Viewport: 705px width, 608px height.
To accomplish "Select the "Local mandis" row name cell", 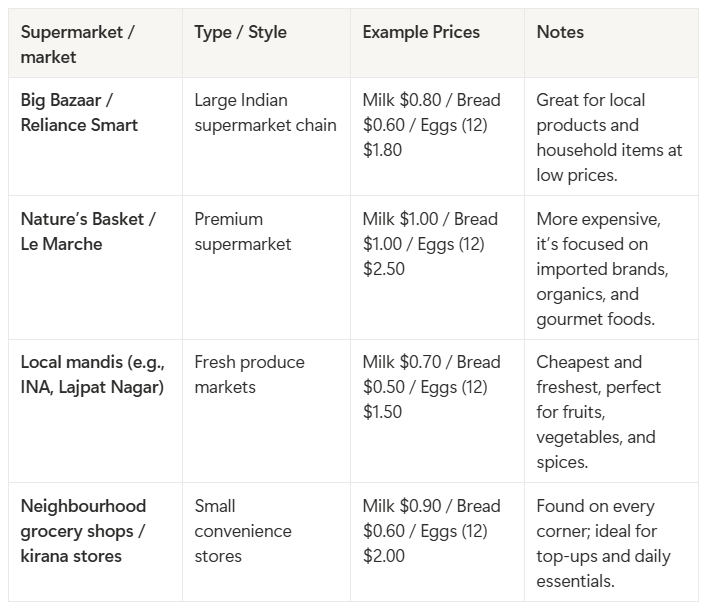I will pyautogui.click(x=92, y=374).
